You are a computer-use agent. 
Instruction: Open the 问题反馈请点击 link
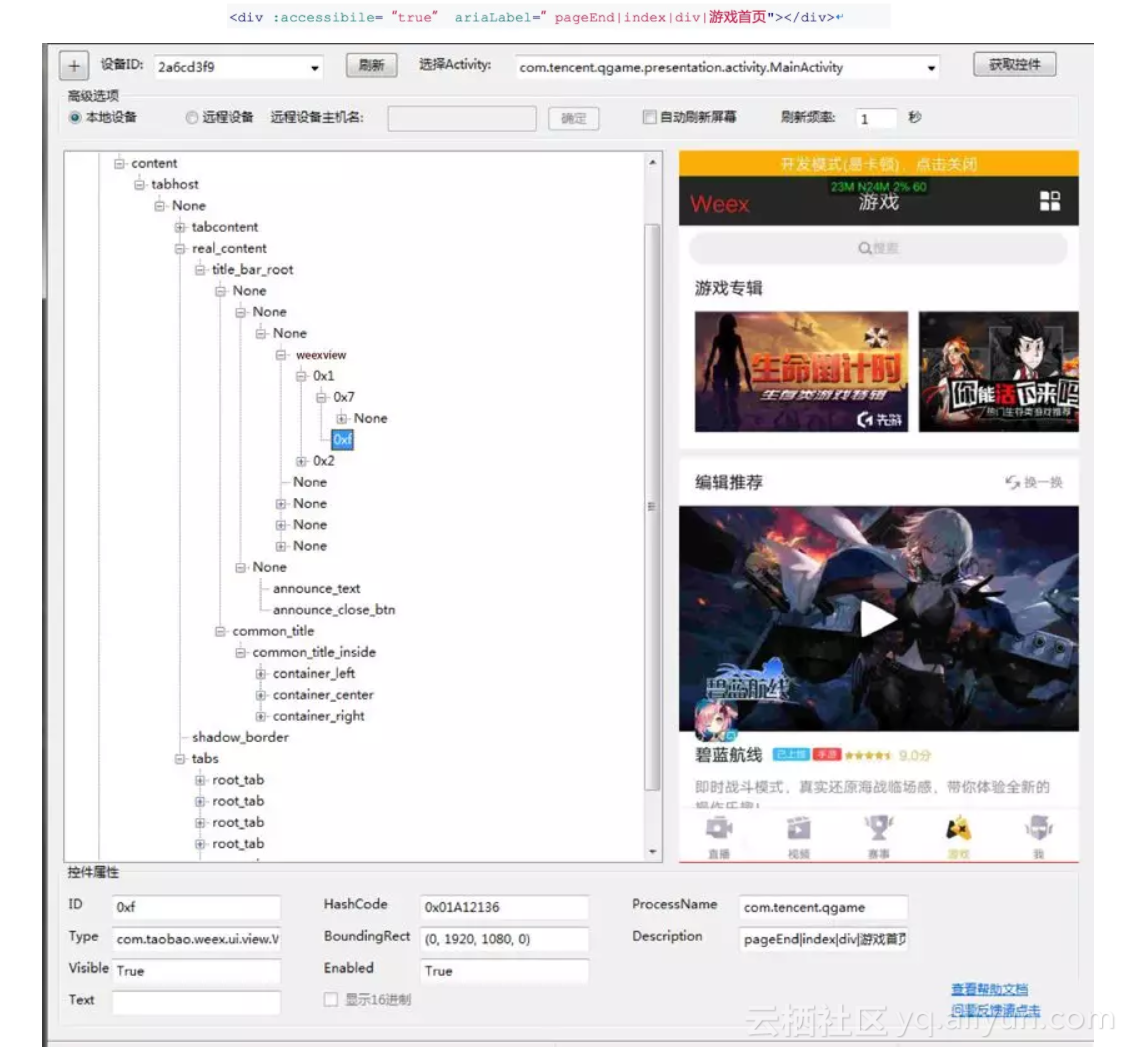995,1011
